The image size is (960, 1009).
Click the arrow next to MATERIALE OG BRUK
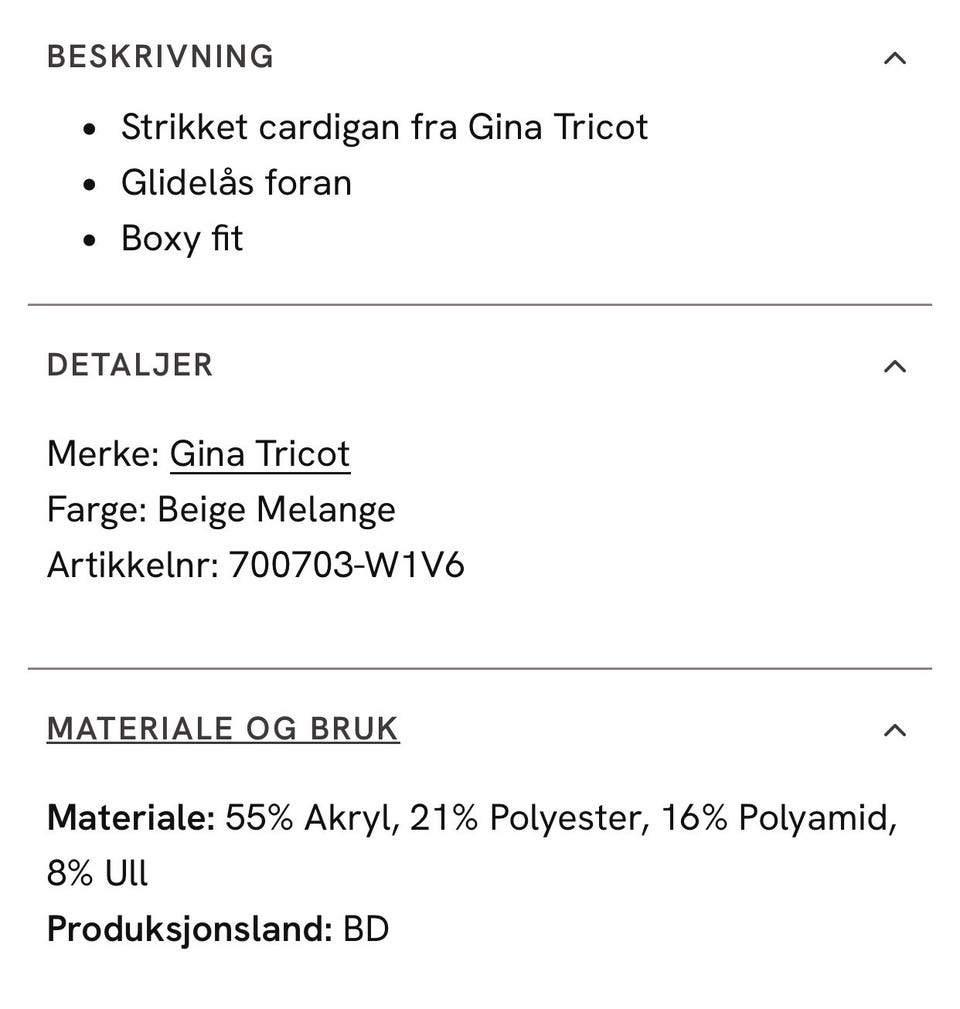(893, 730)
